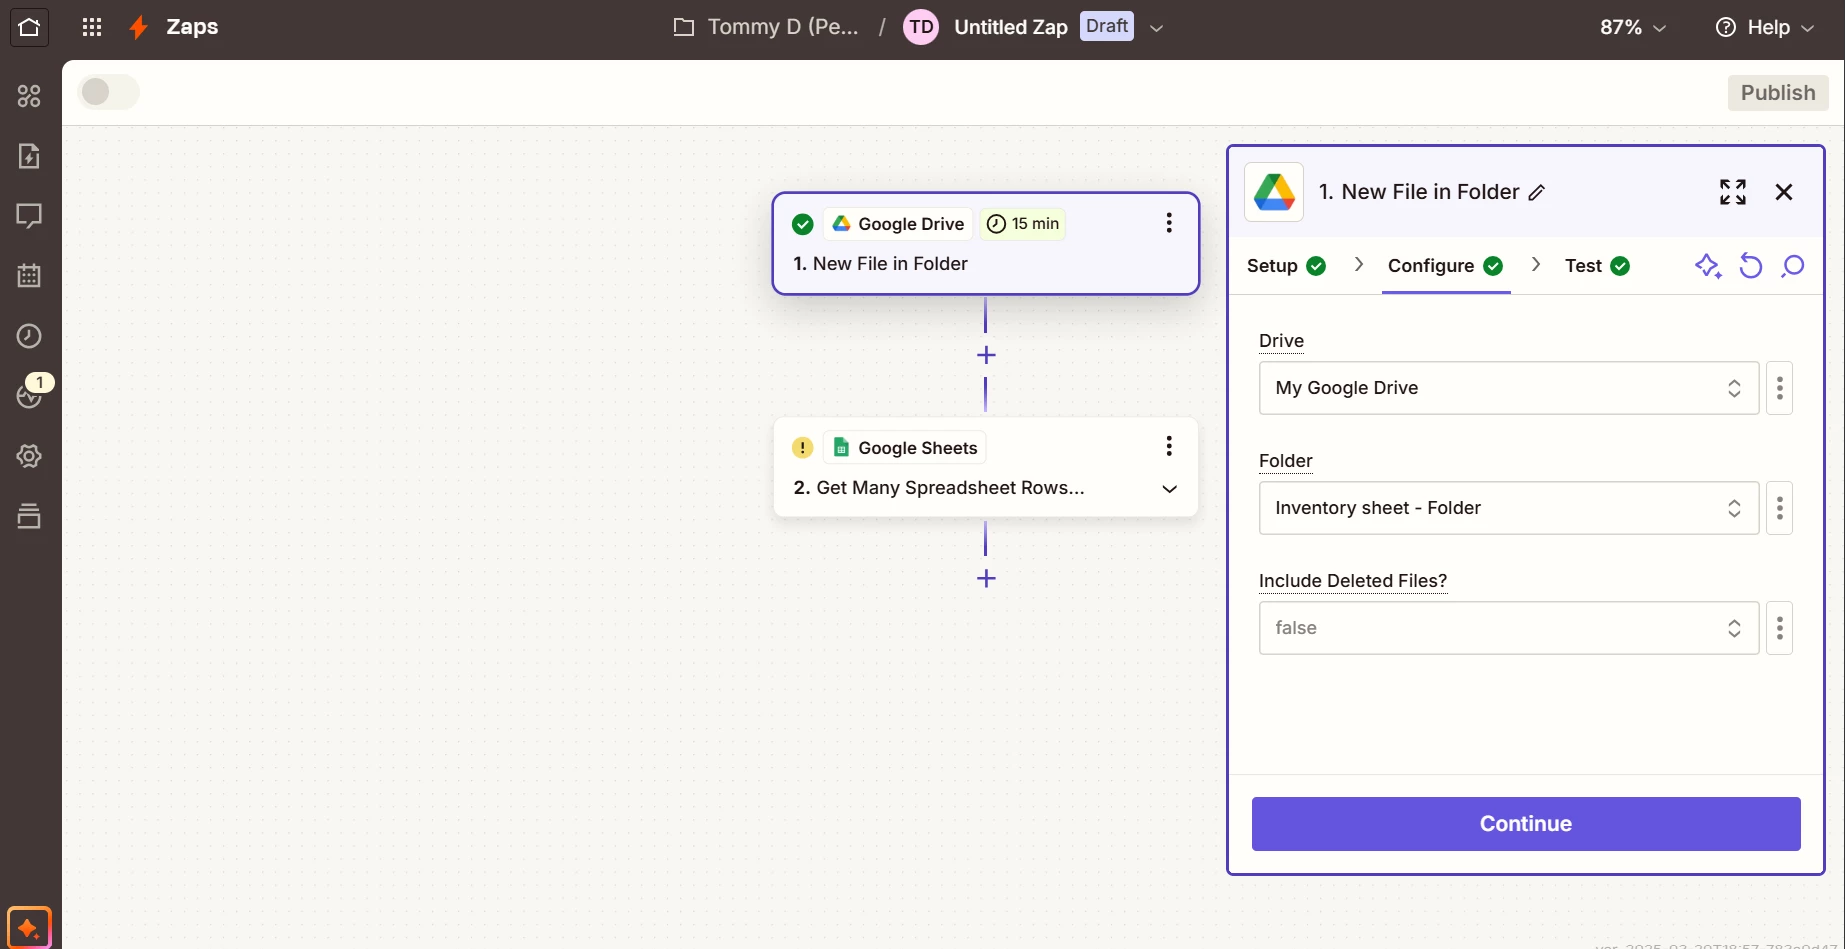Image resolution: width=1845 pixels, height=949 pixels.
Task: Open the 87% zoom dropdown
Action: point(1633,27)
